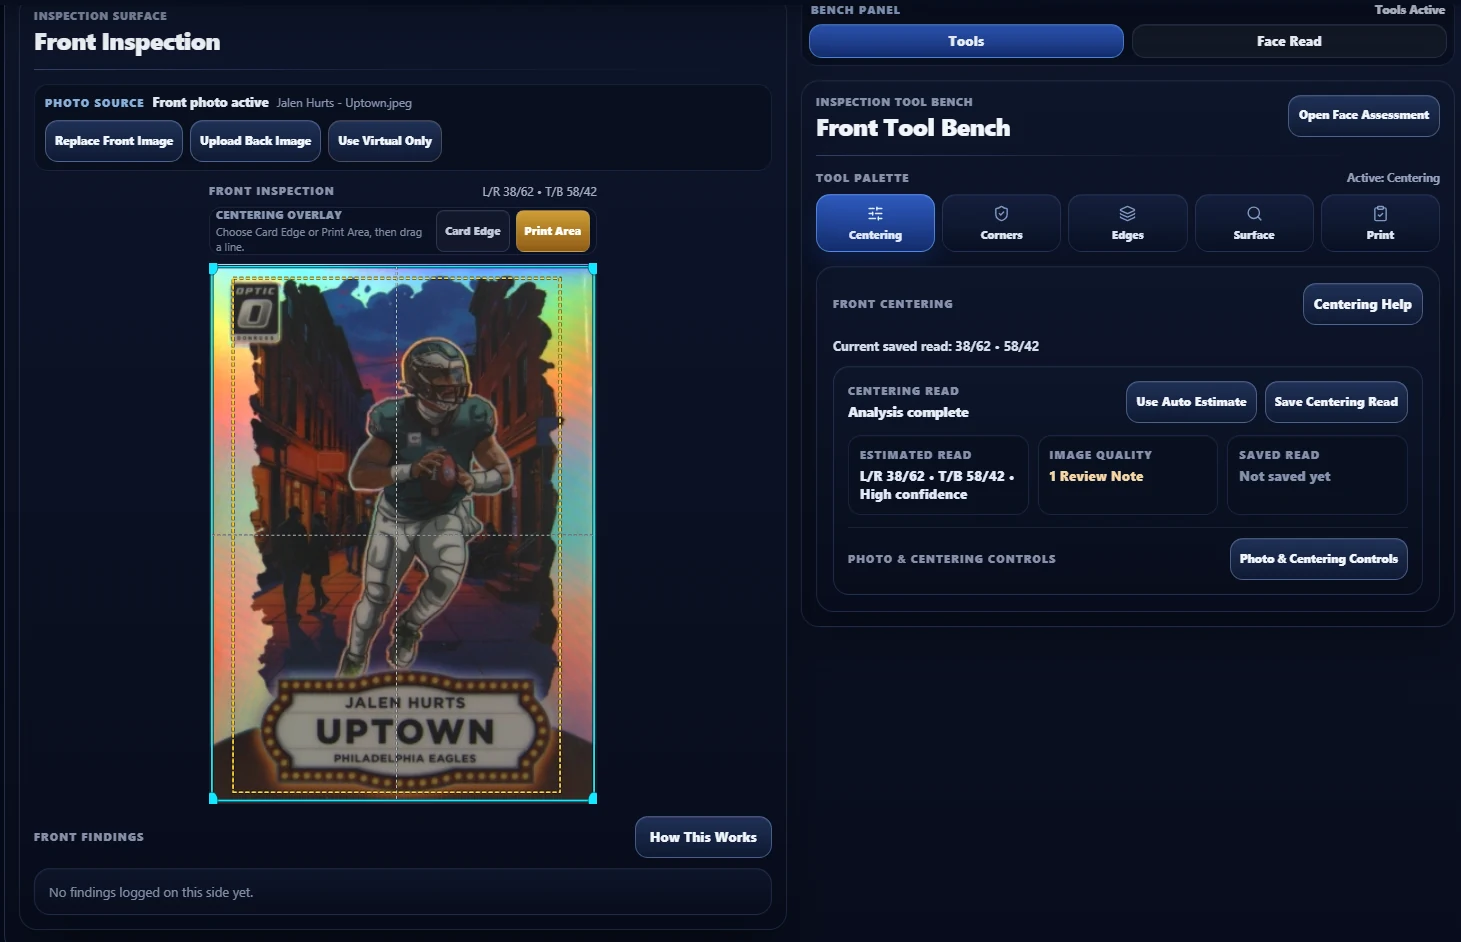The image size is (1461, 942).
Task: Click Upload Back Image button
Action: tap(255, 141)
